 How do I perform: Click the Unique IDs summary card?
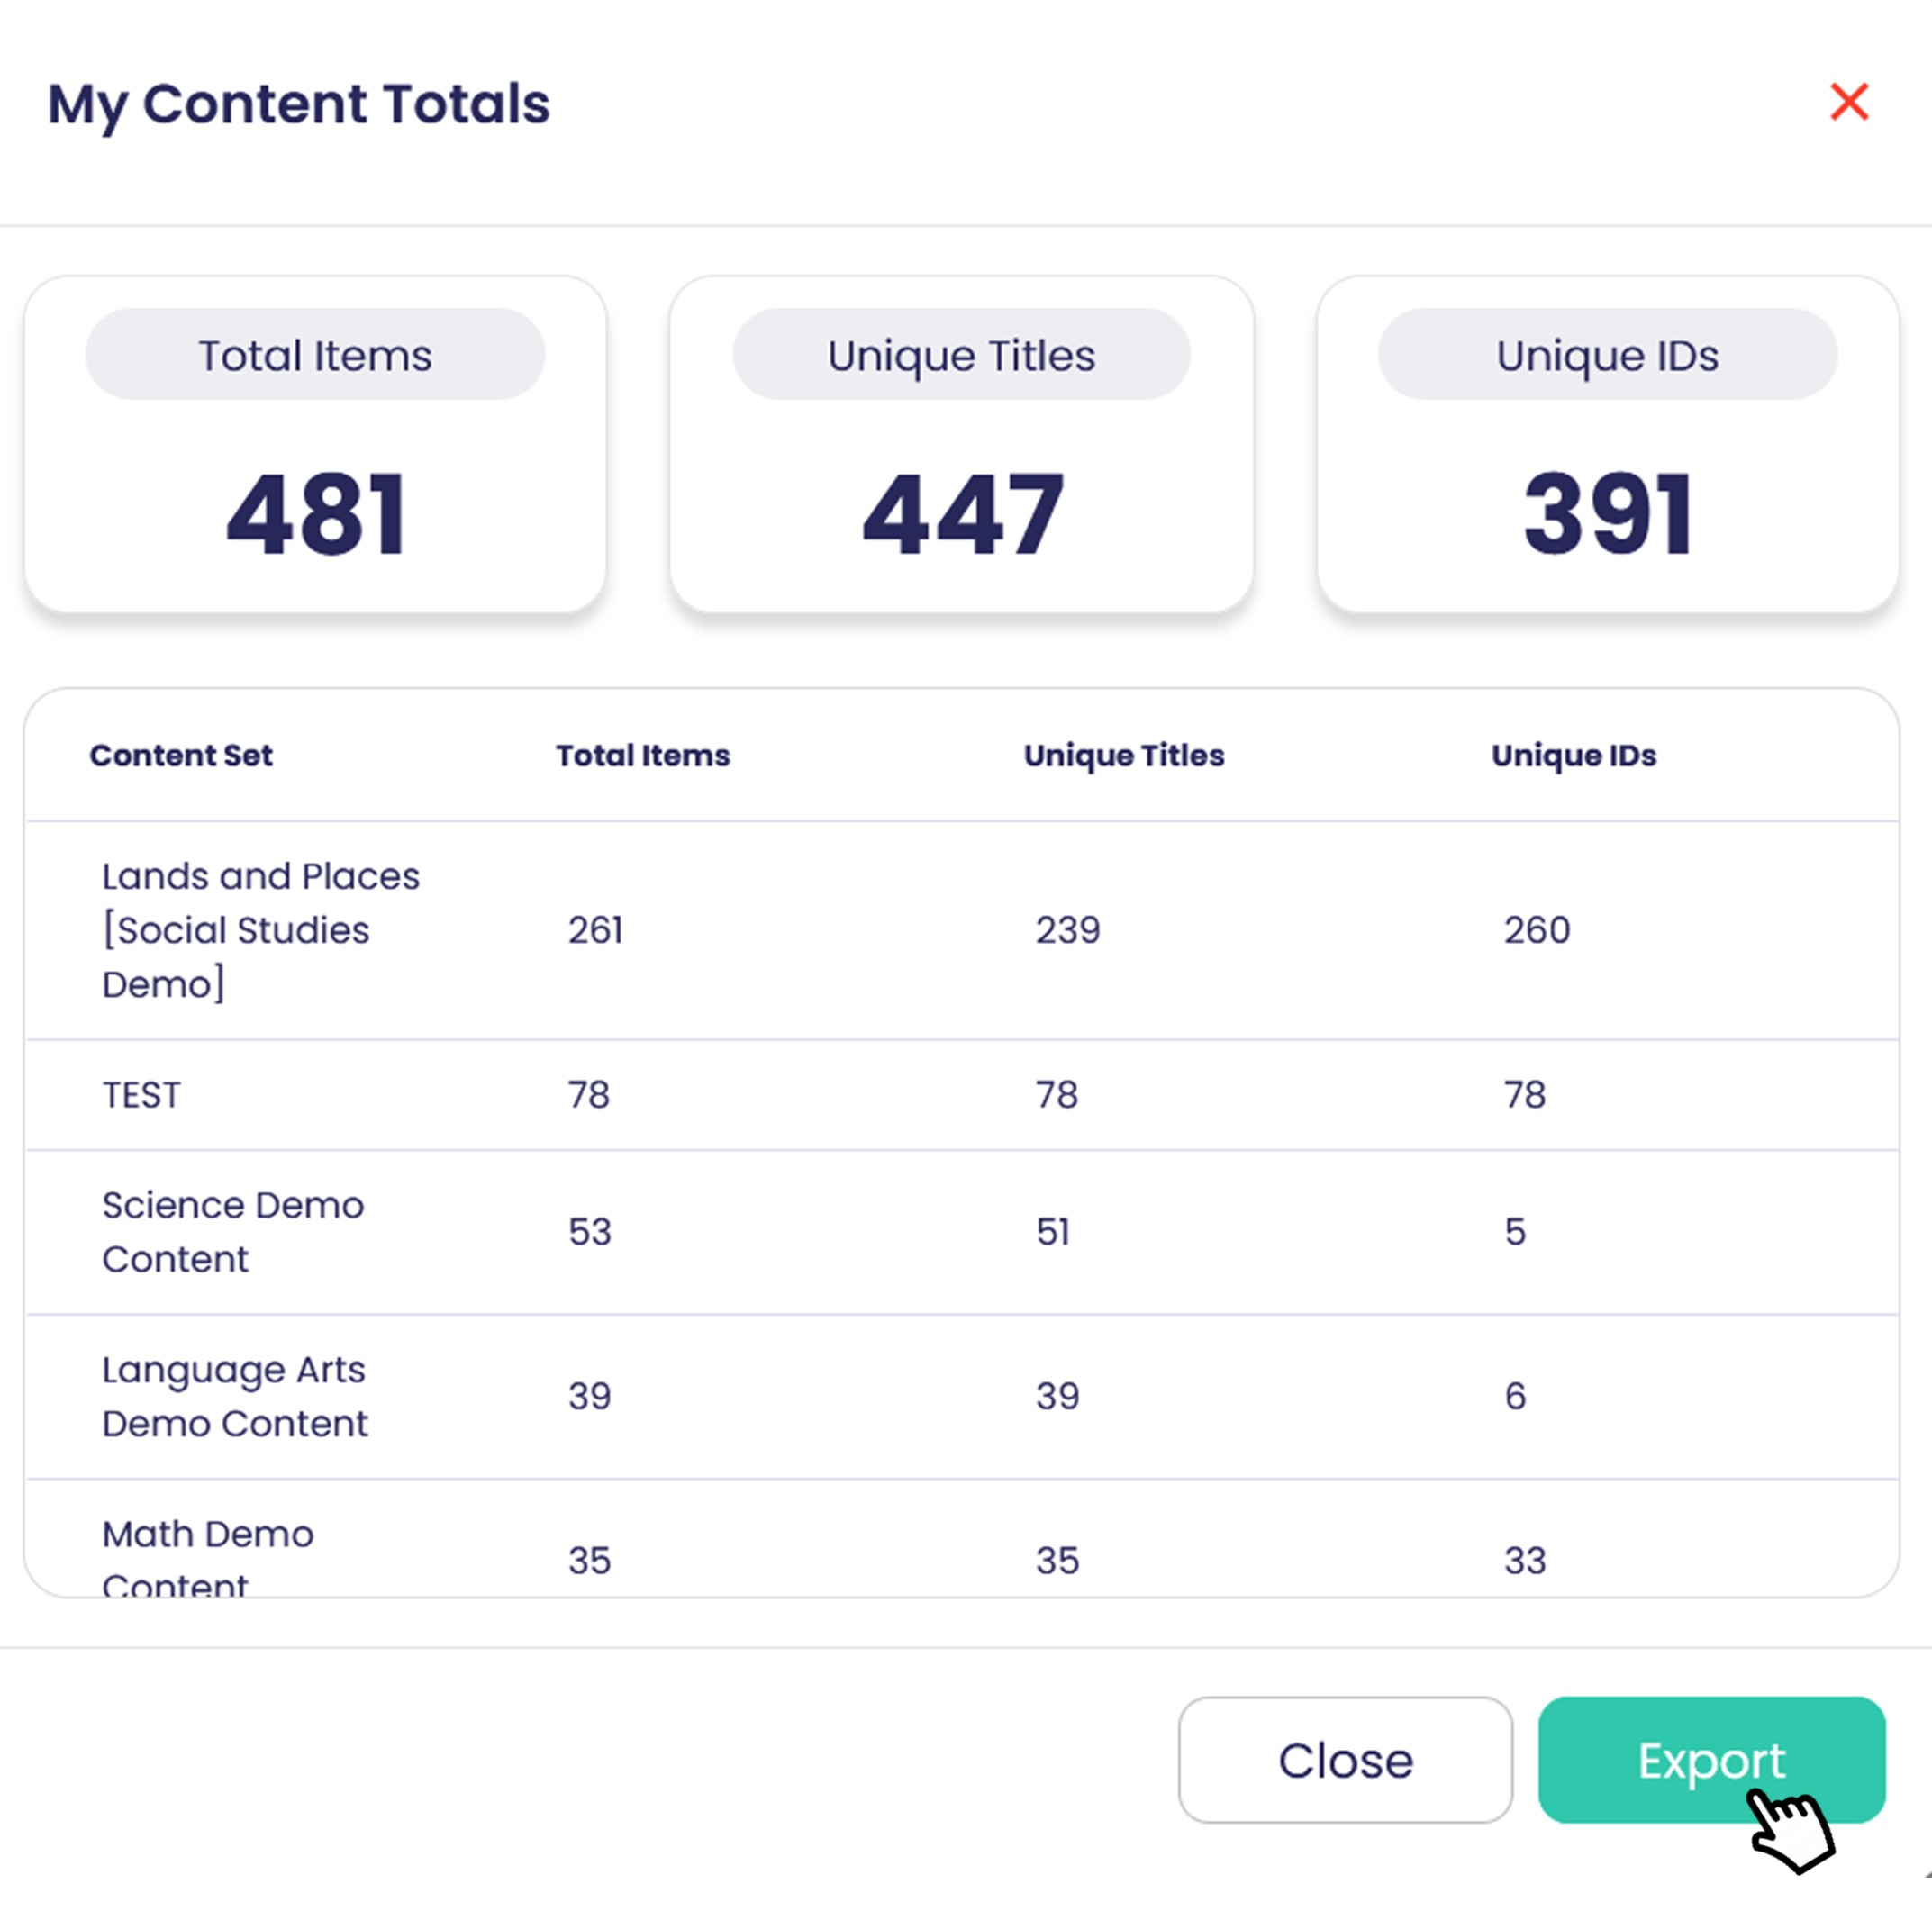coord(1607,445)
